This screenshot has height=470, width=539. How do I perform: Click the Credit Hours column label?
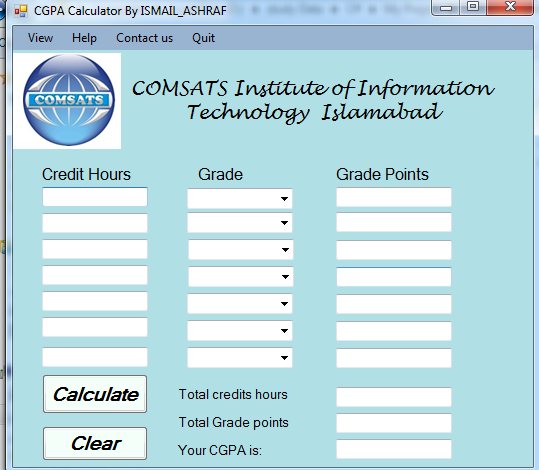(86, 174)
